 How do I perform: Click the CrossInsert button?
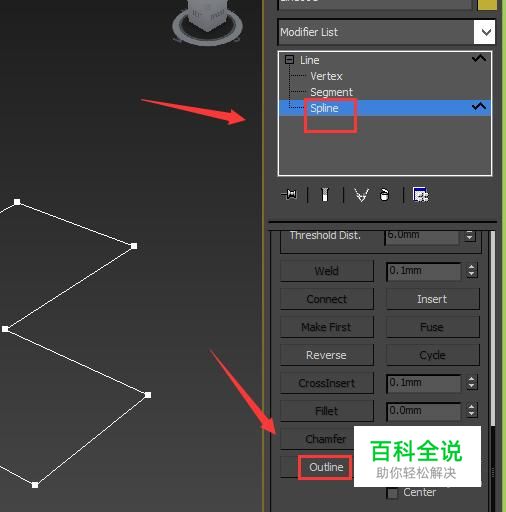tap(327, 383)
